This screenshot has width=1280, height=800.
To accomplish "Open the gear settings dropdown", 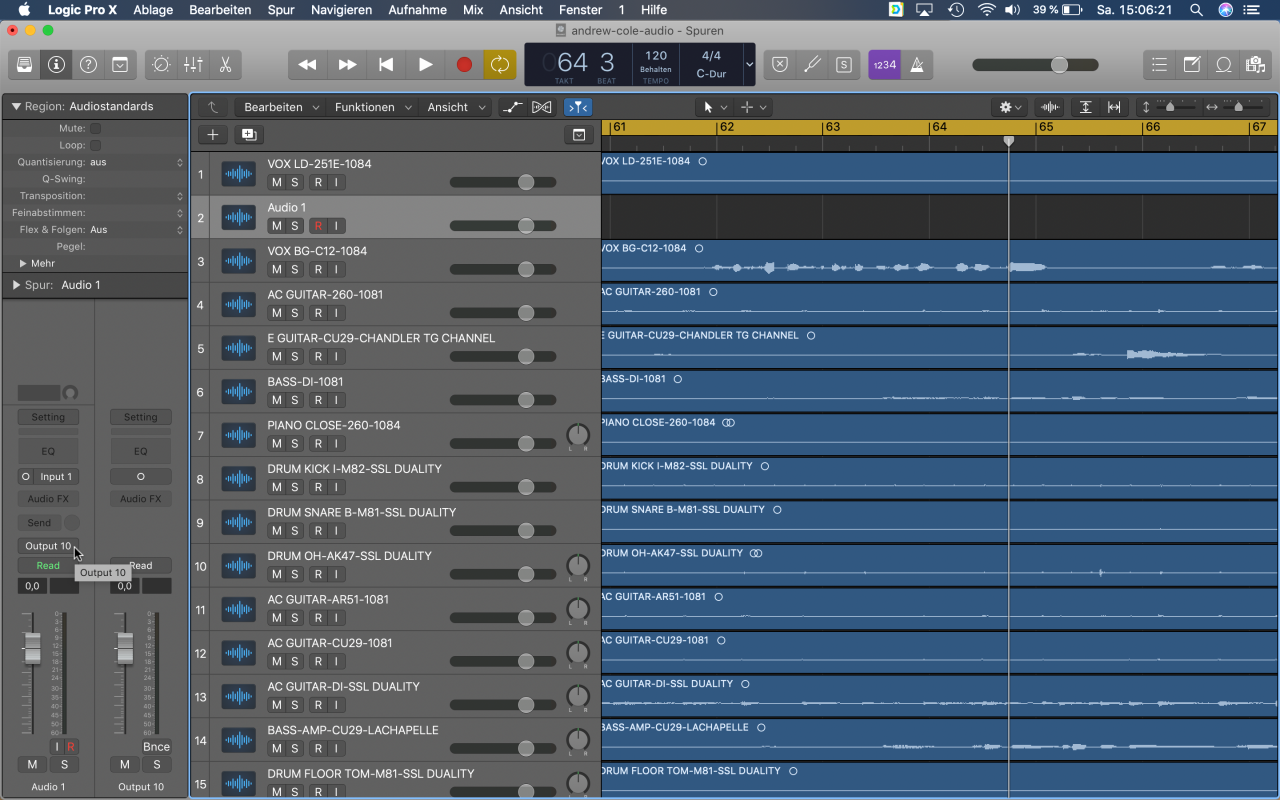I will [1010, 107].
